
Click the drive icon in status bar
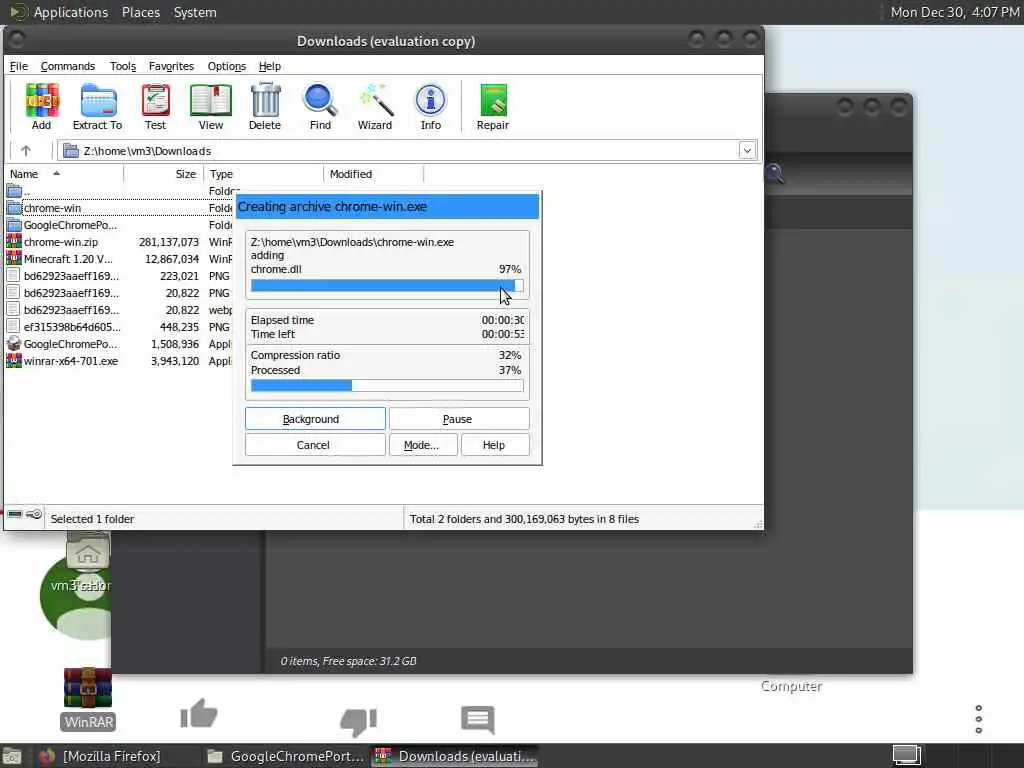tap(14, 515)
